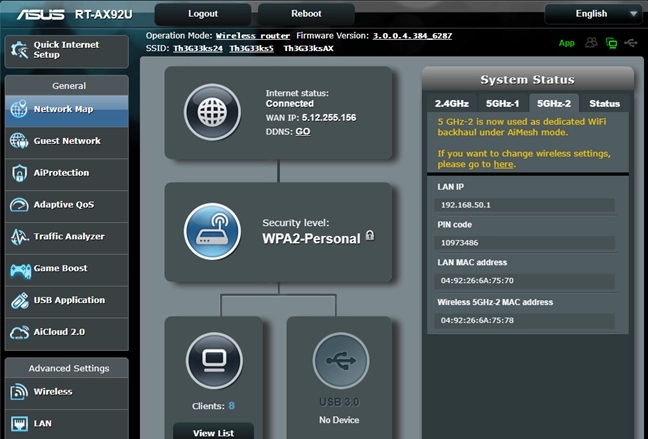Open Guest Network menu item
Viewport: 648px width, 439px height.
[x=67, y=141]
